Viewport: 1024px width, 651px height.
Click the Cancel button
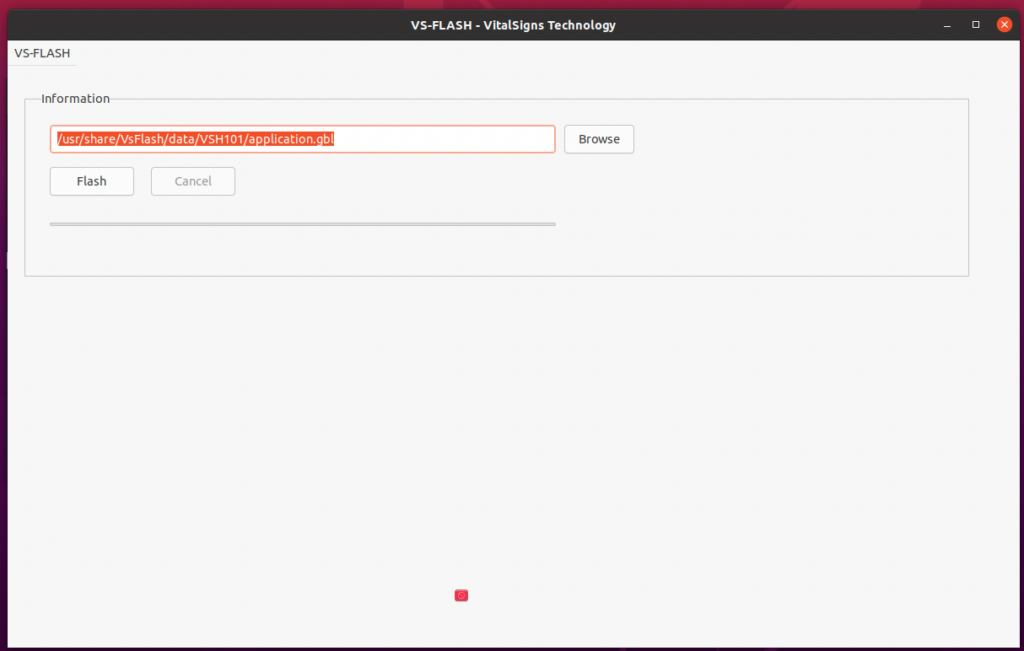(193, 181)
